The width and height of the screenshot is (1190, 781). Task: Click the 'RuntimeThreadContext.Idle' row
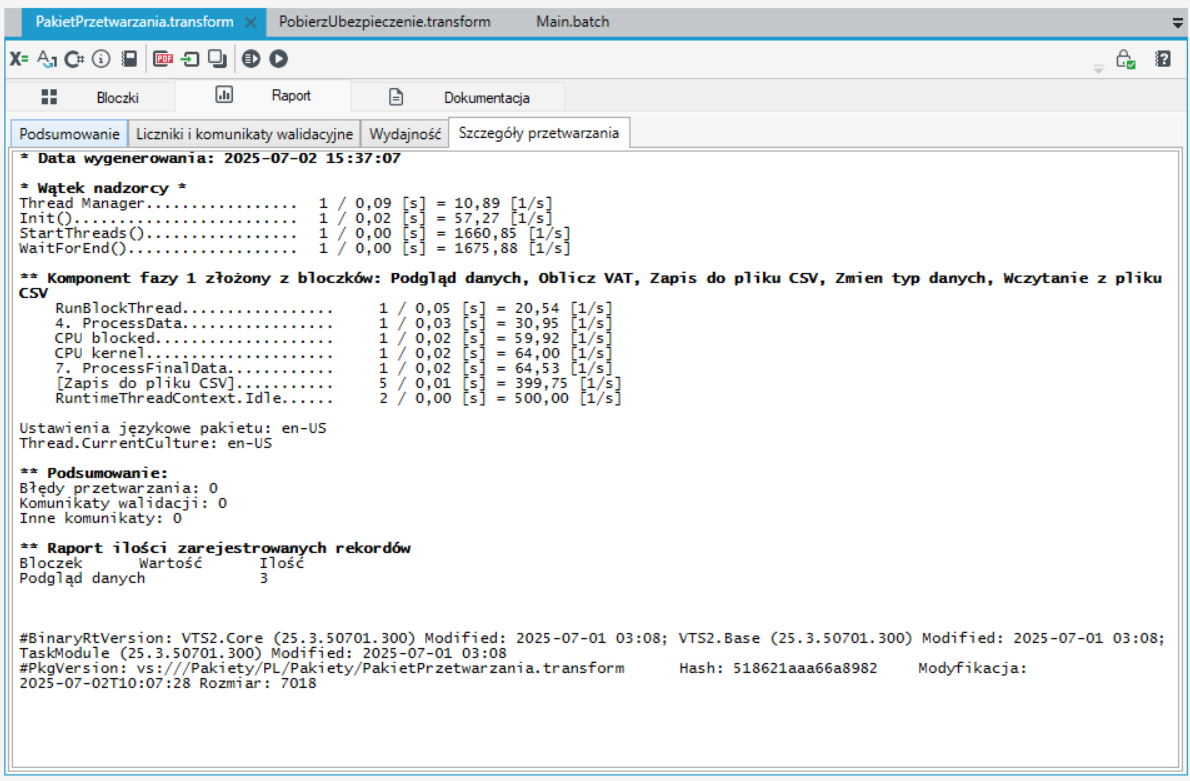338,398
